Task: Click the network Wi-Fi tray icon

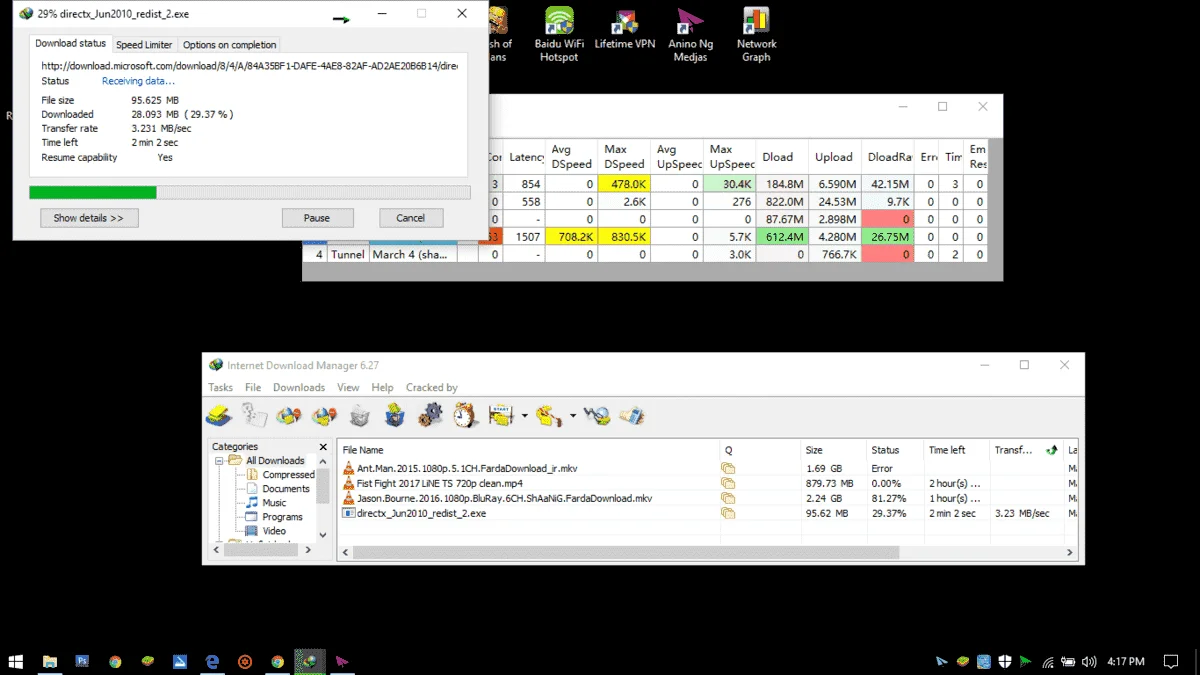Action: click(1047, 661)
